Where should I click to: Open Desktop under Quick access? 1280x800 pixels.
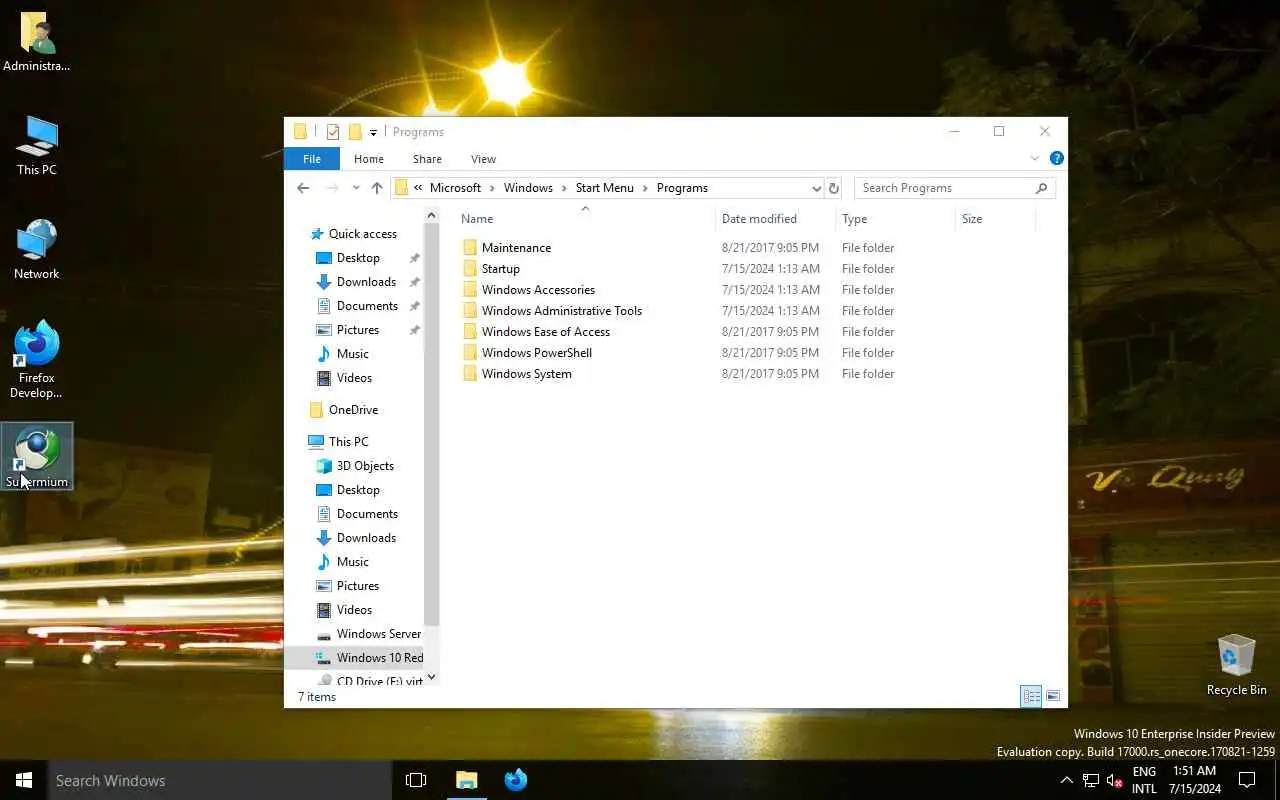pyautogui.click(x=358, y=258)
